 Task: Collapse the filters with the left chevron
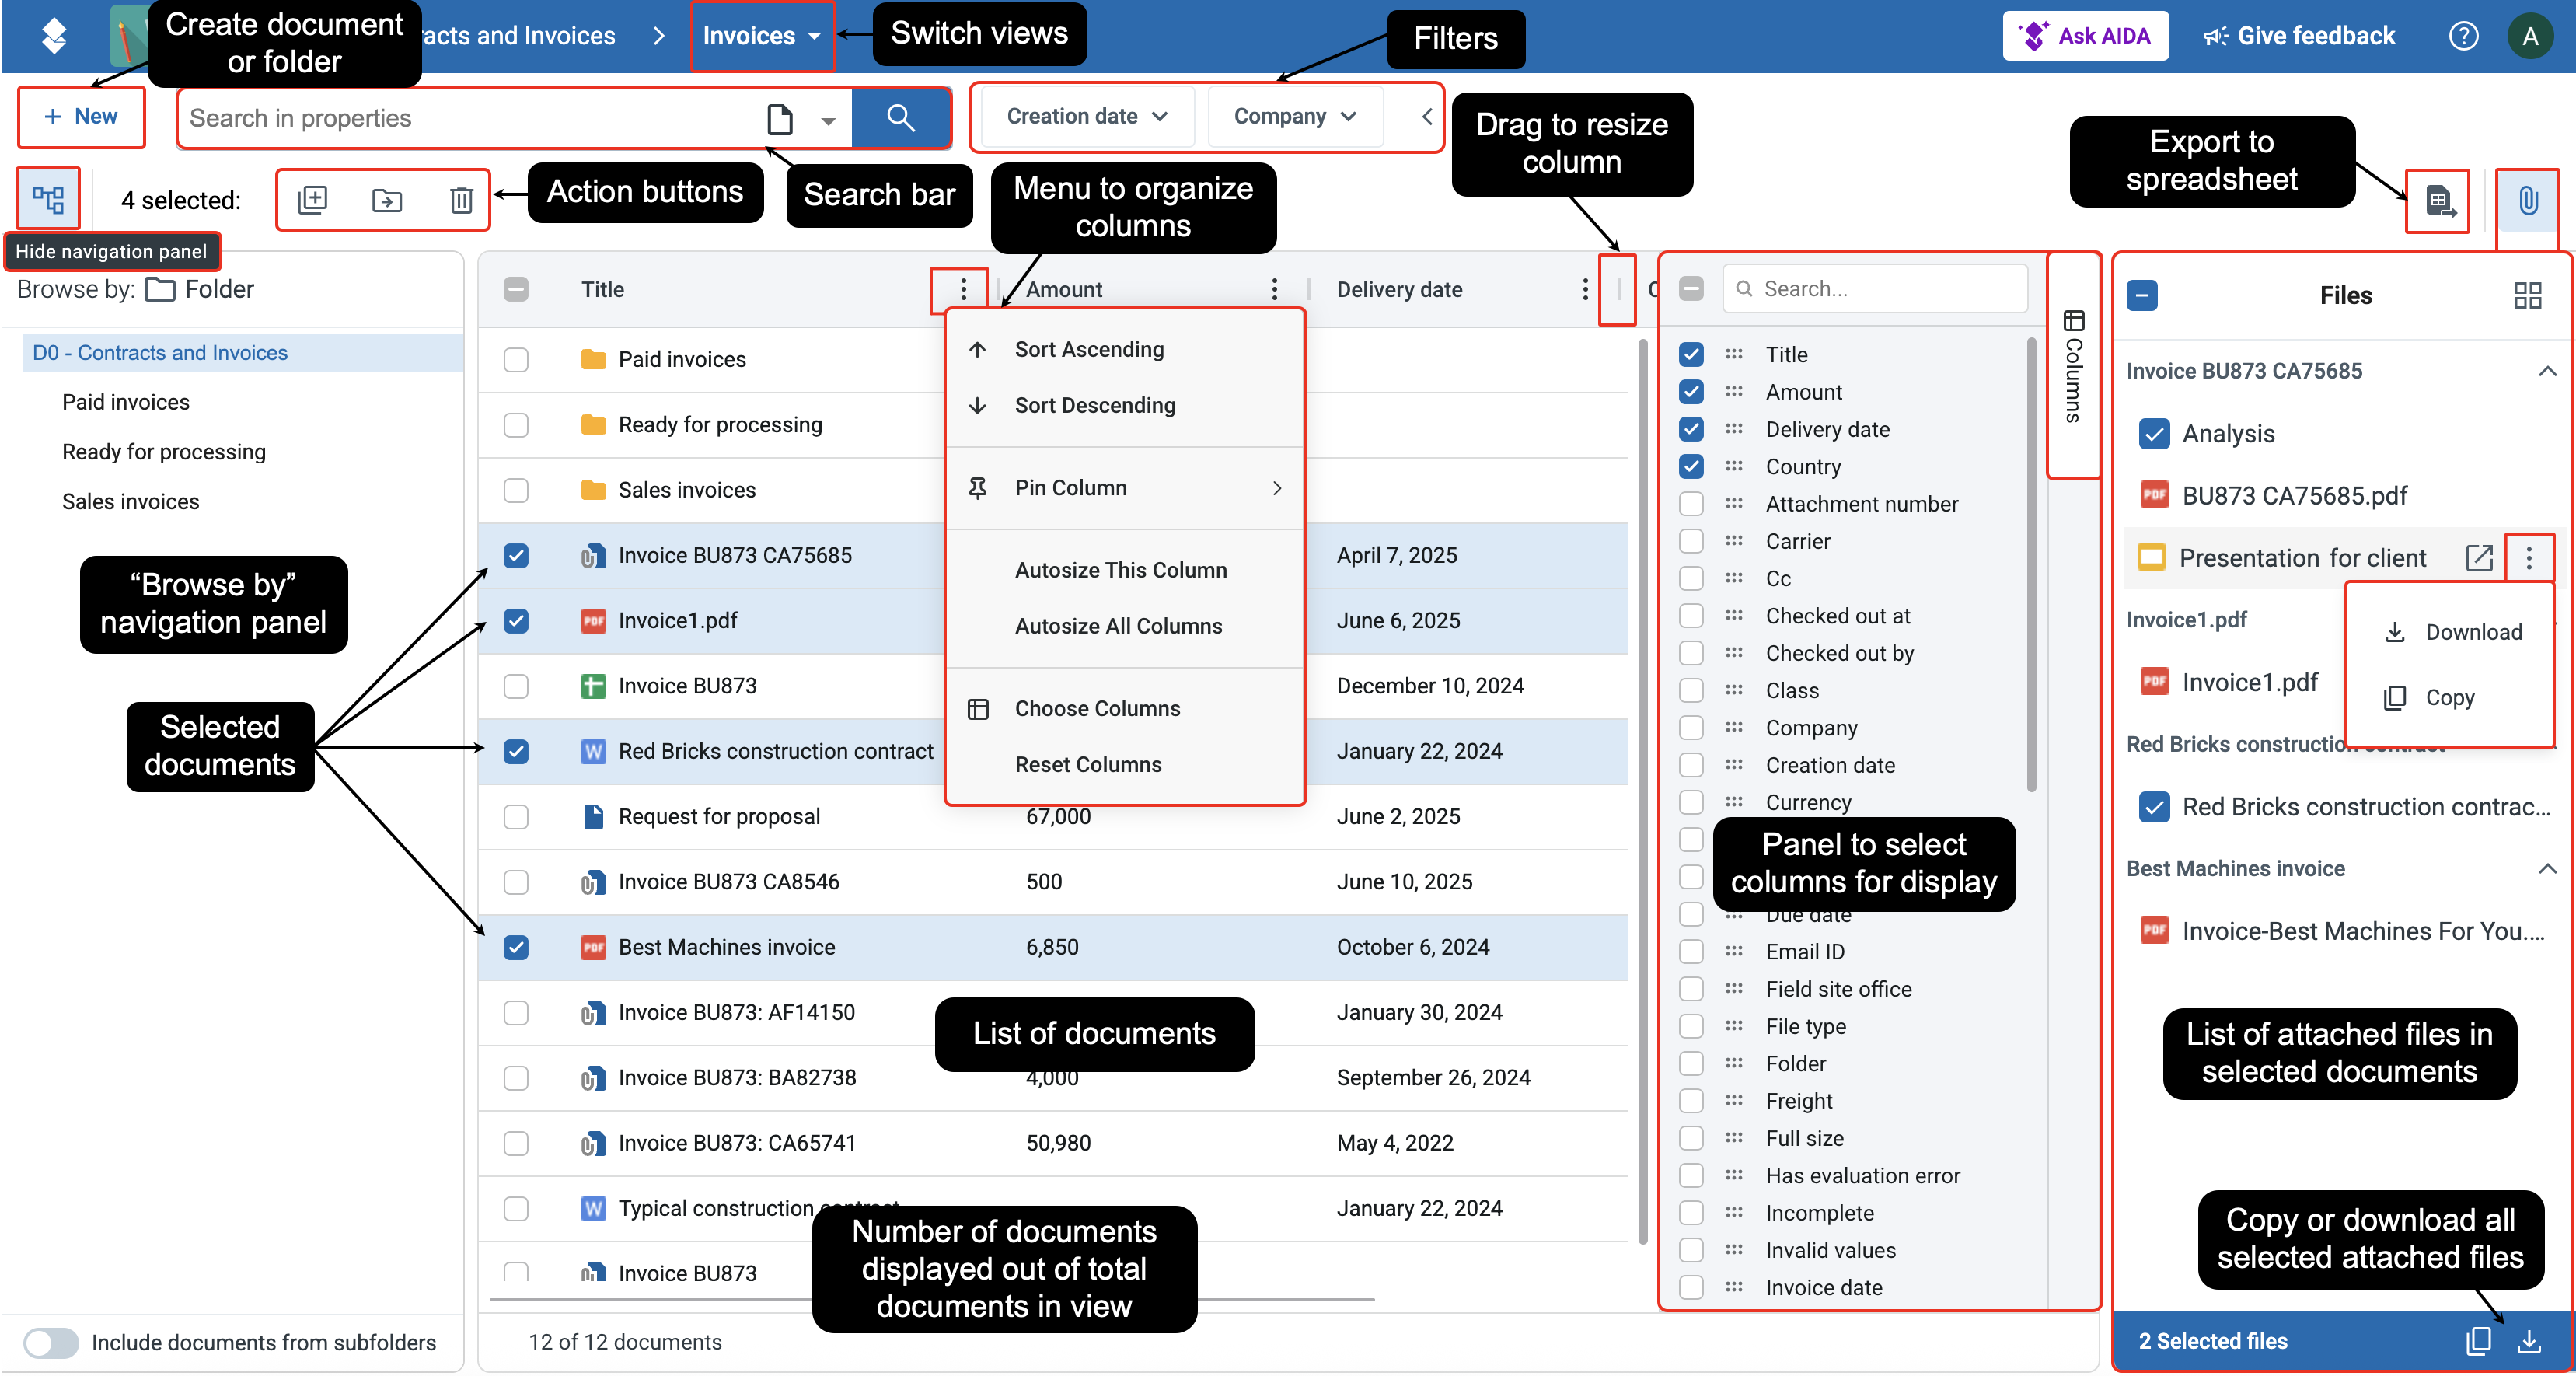(x=1426, y=116)
